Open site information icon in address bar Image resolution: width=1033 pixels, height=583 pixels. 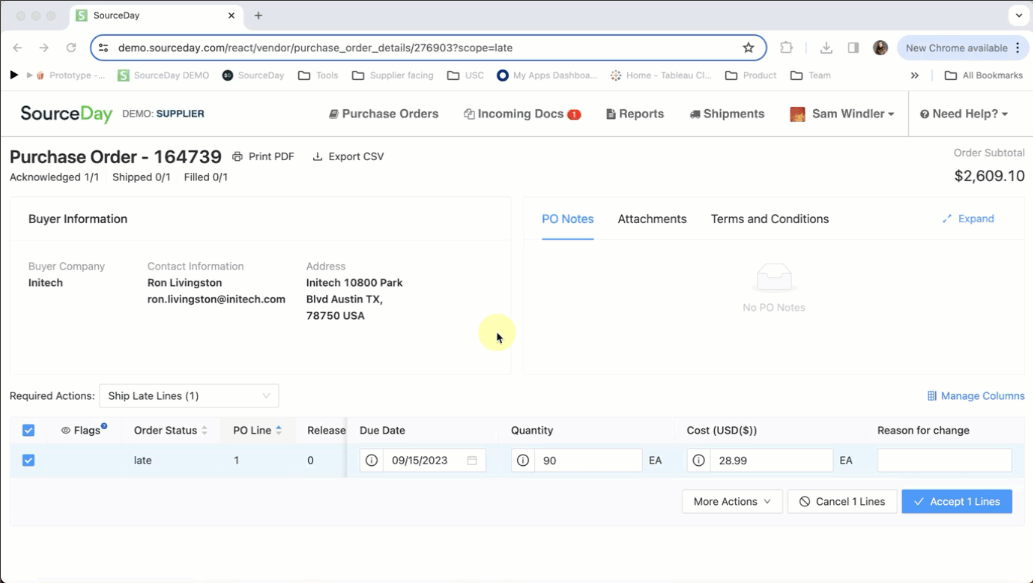[103, 47]
